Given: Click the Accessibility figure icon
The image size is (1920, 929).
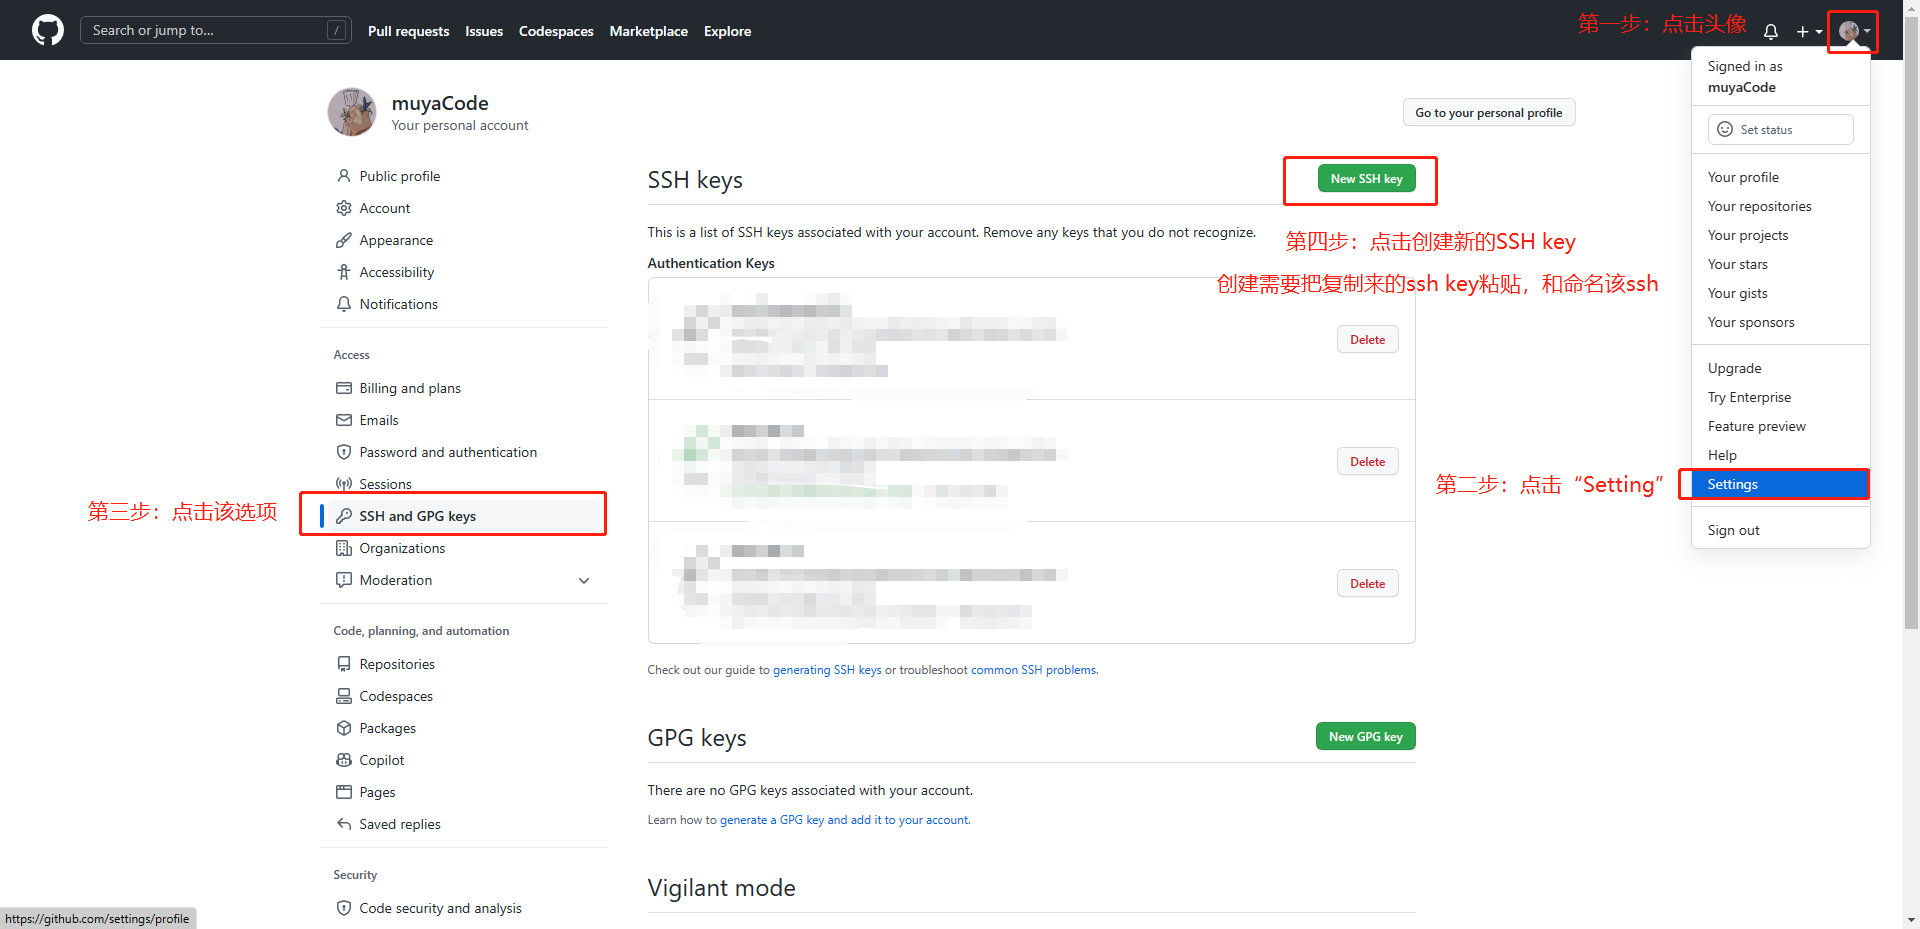Looking at the screenshot, I should click(344, 272).
